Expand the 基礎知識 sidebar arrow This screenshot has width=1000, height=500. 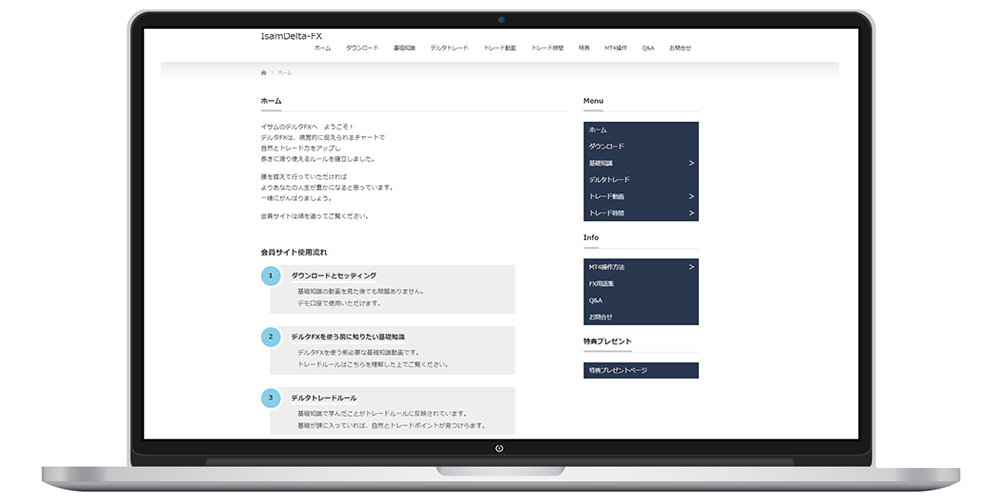pos(691,163)
